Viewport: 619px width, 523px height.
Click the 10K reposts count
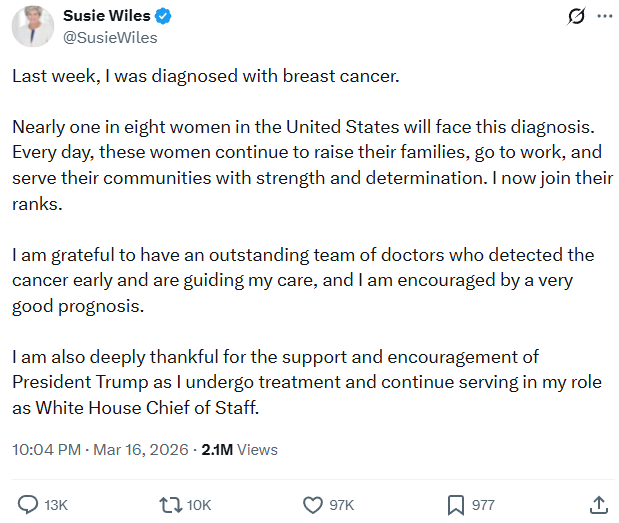(198, 505)
